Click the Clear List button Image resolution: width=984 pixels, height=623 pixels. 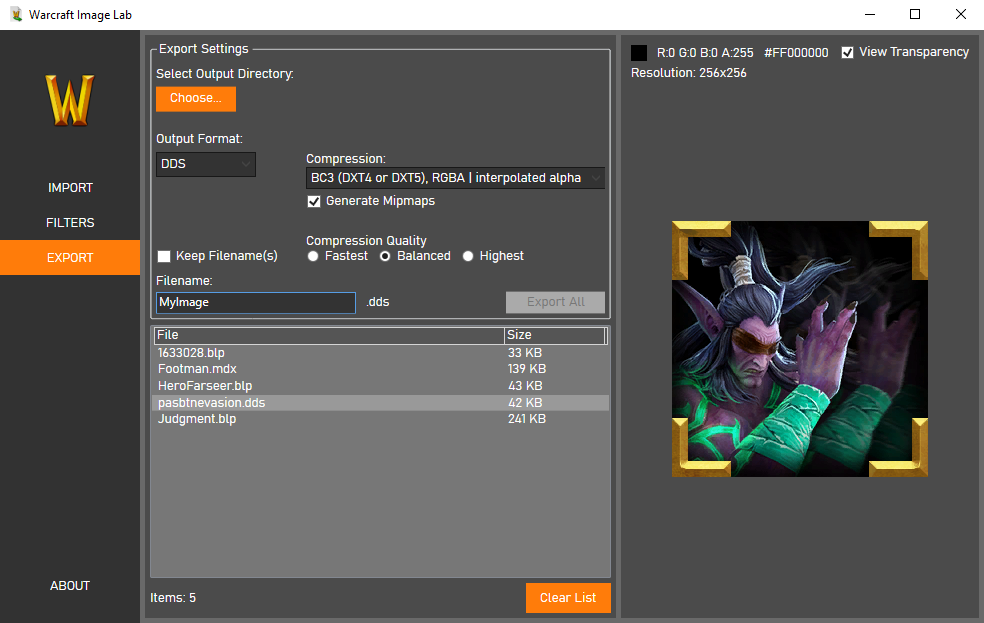(x=568, y=598)
